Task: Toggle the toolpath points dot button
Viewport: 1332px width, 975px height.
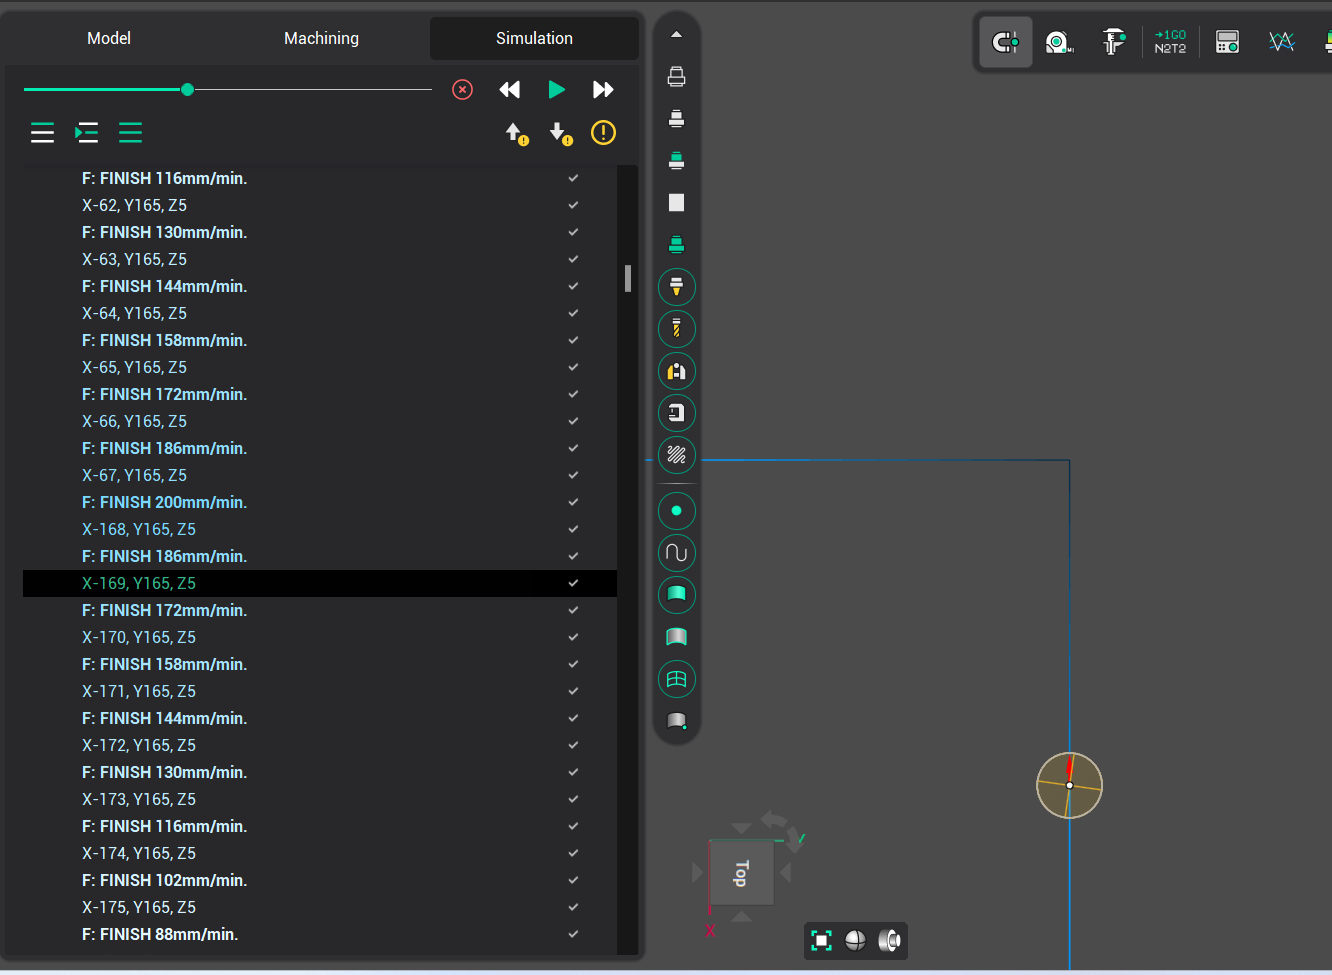Action: (x=677, y=511)
